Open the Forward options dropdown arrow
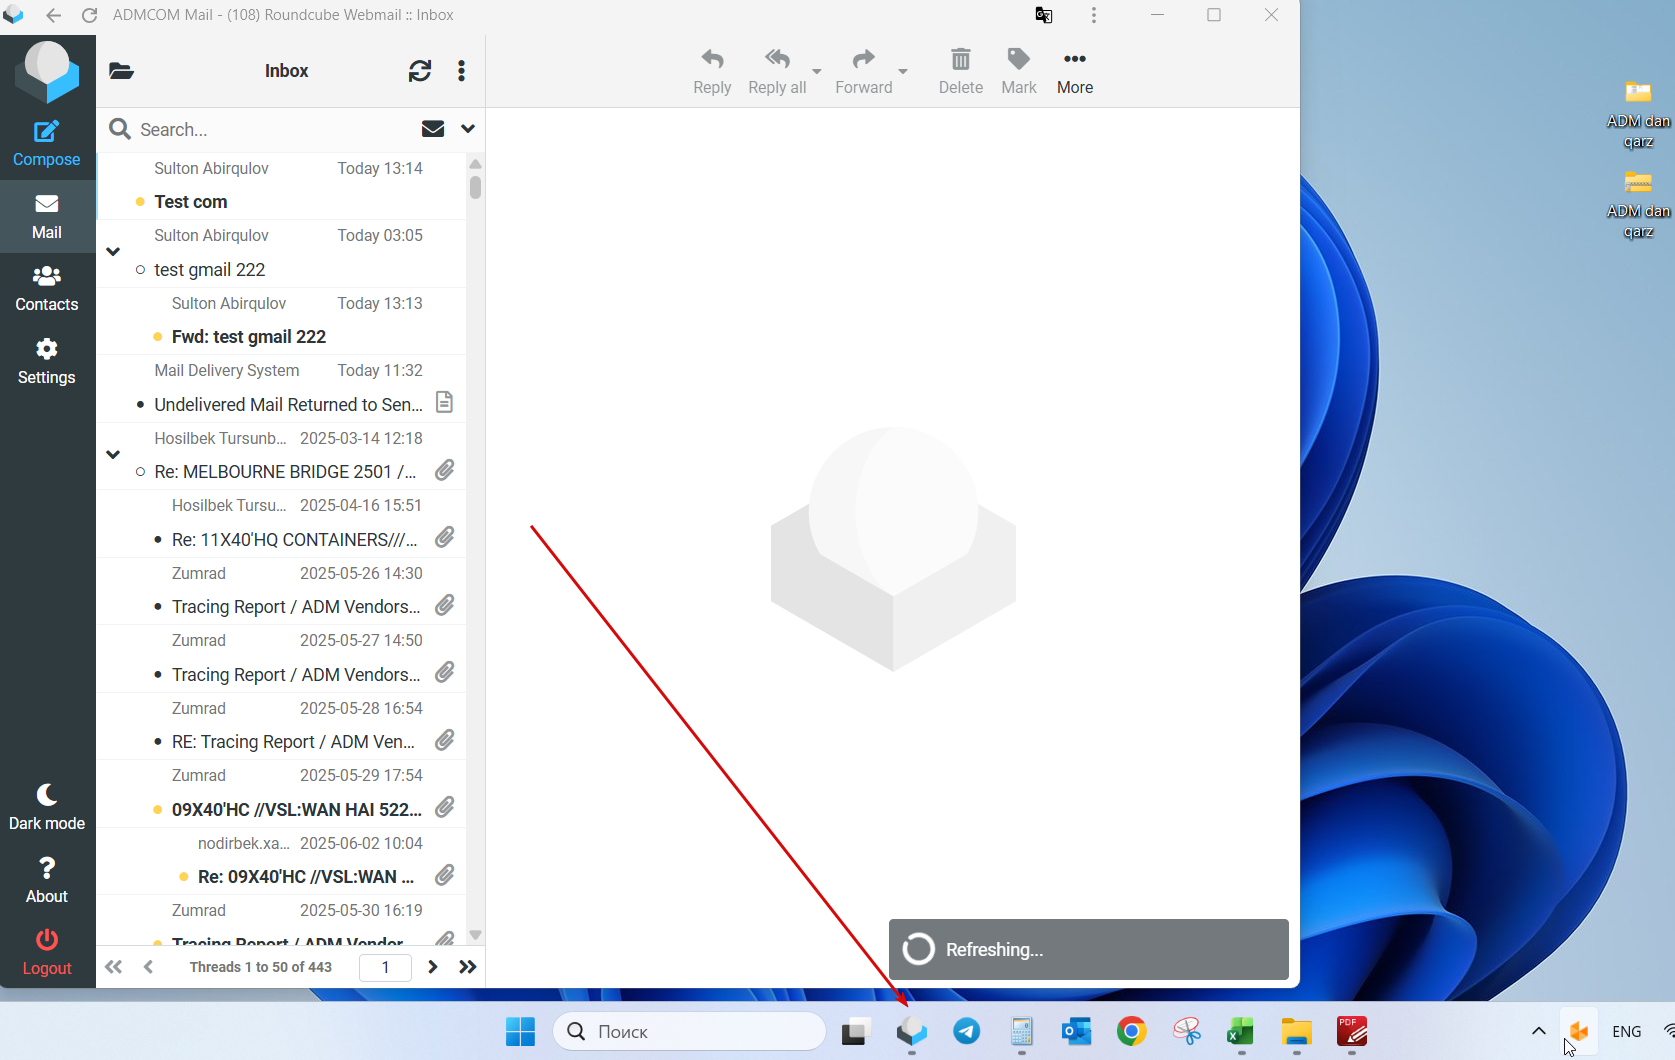 pyautogui.click(x=903, y=72)
